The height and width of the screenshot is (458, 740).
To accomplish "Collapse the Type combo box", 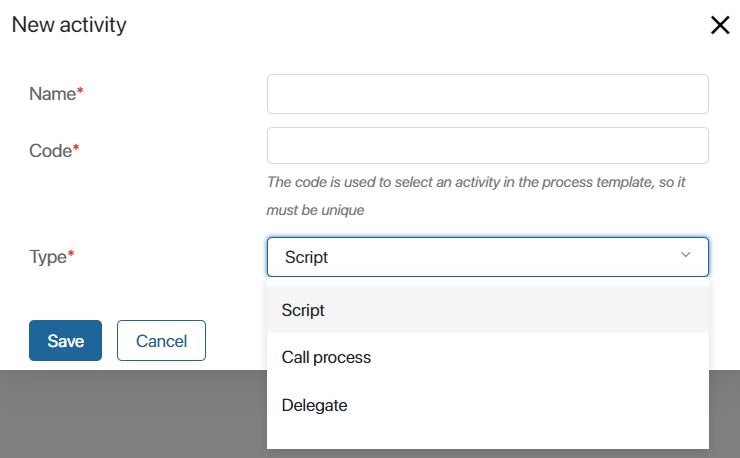I will (488, 257).
